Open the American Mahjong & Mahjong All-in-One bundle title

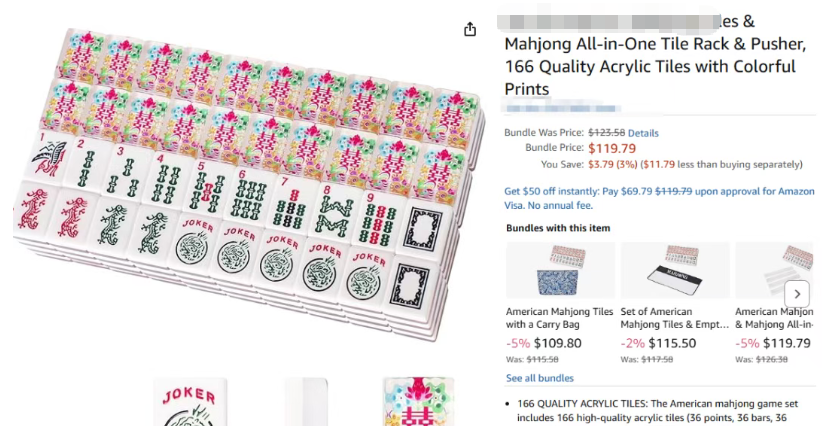pyautogui.click(x=778, y=317)
